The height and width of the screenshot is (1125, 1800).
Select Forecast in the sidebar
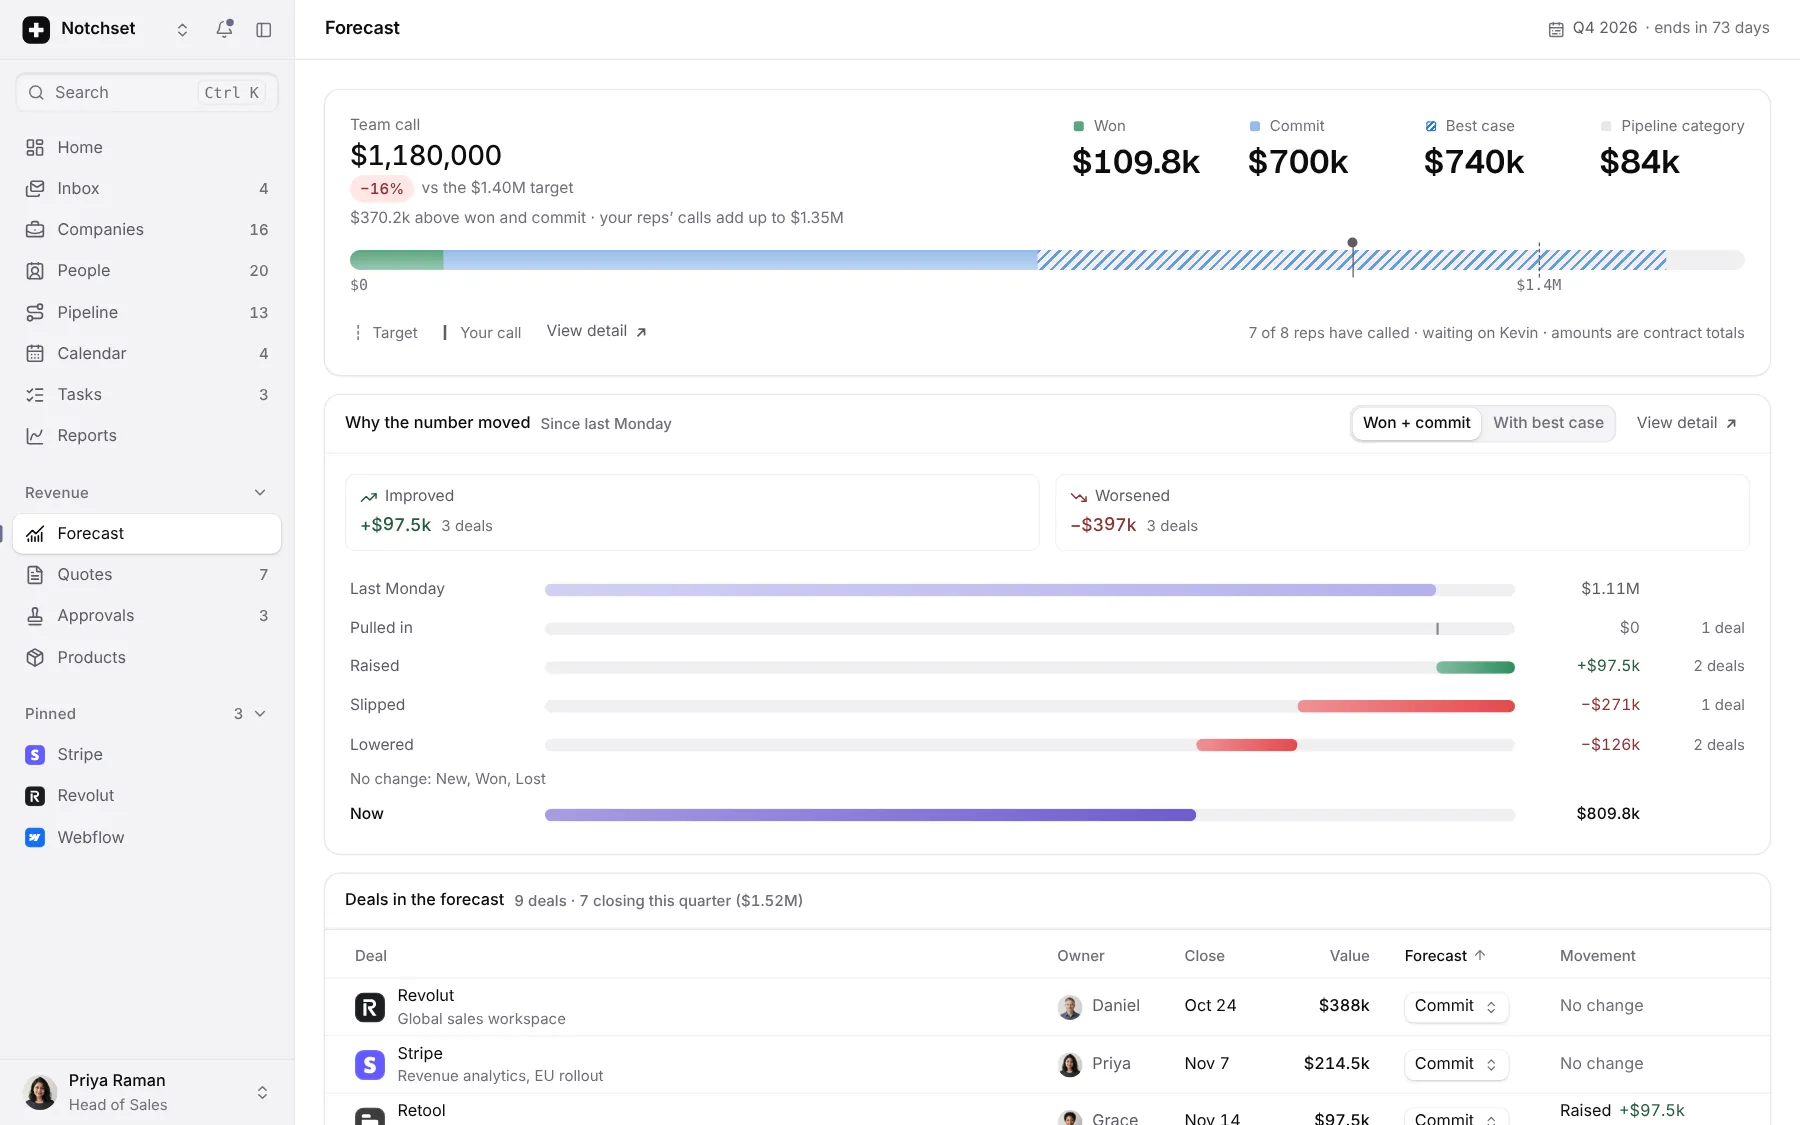(x=147, y=533)
